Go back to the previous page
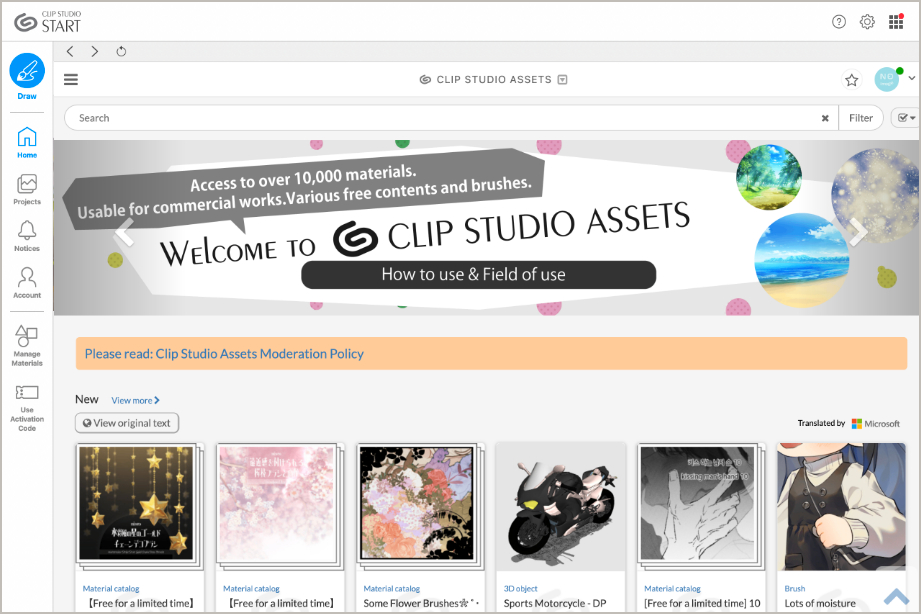921x614 pixels. [70, 51]
